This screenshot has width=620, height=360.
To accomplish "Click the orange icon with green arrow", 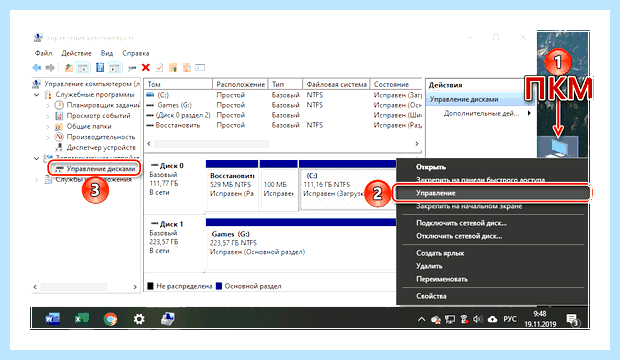I will click(173, 68).
